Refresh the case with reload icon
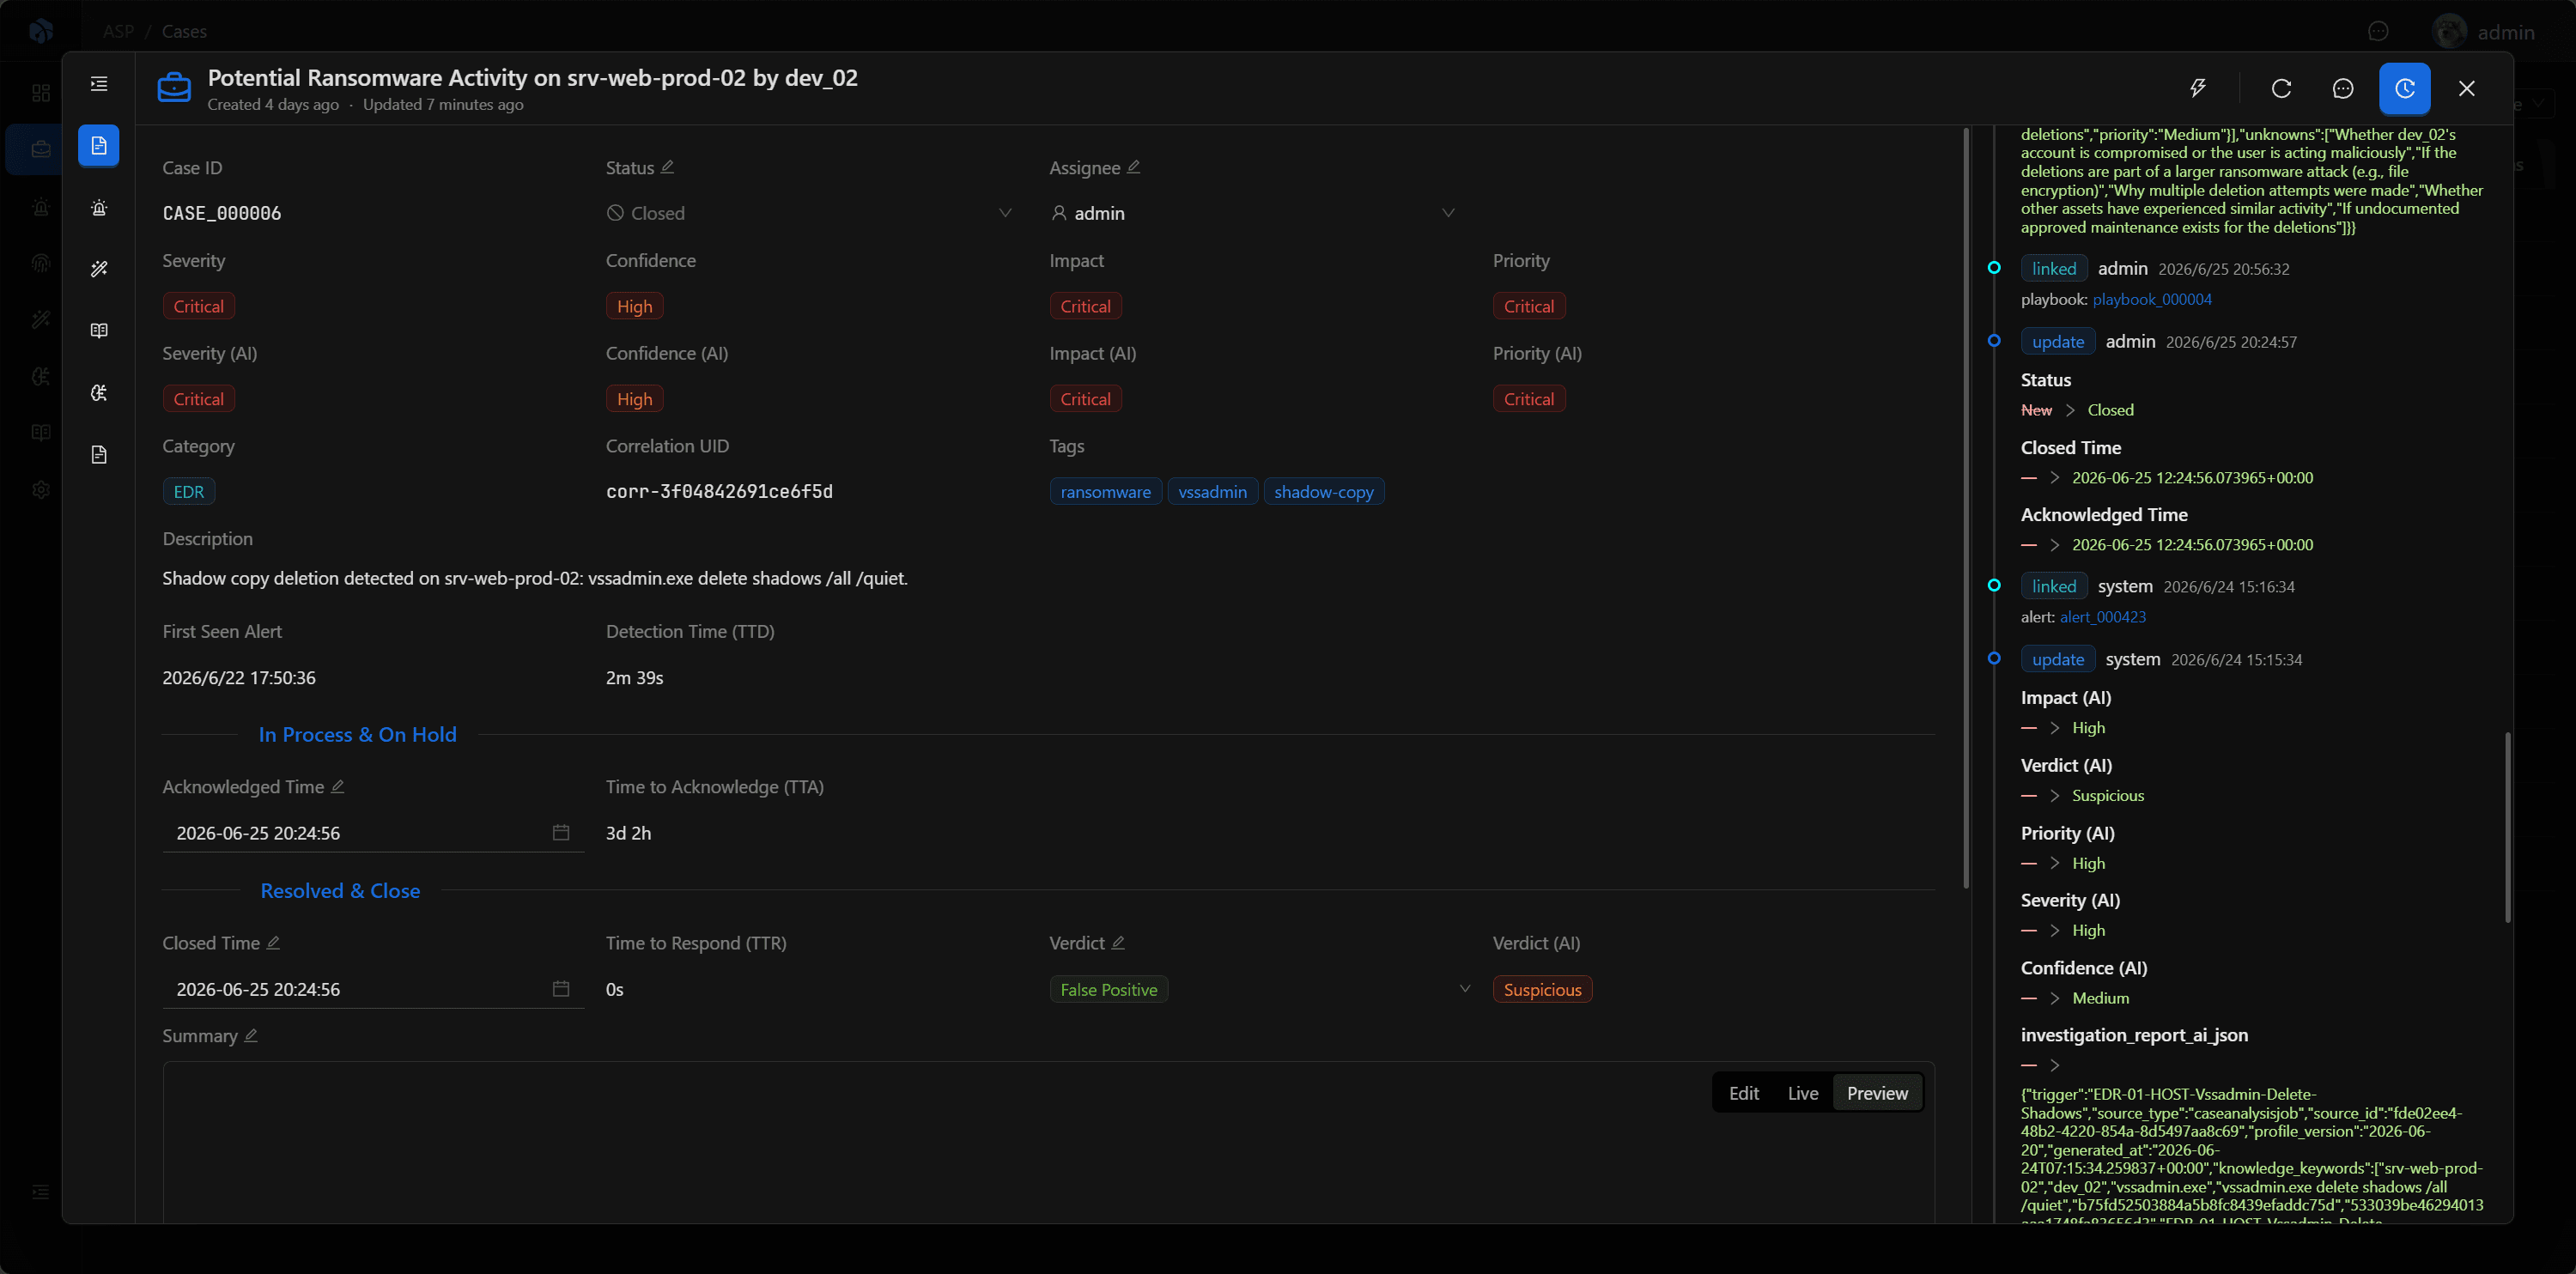Viewport: 2576px width, 1274px height. click(2281, 88)
